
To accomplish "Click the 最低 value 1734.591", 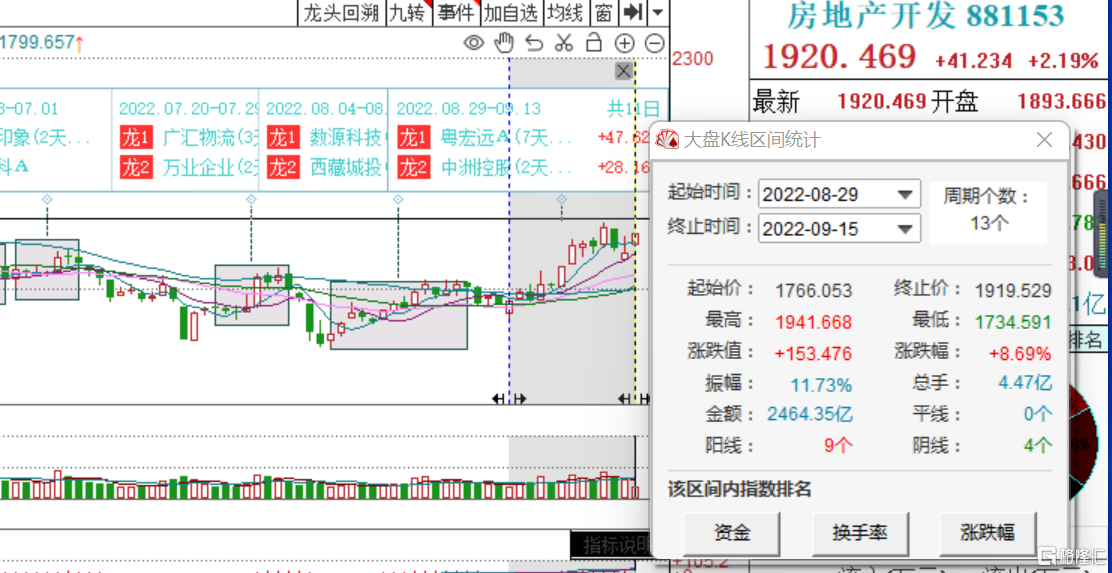I will click(x=1013, y=323).
